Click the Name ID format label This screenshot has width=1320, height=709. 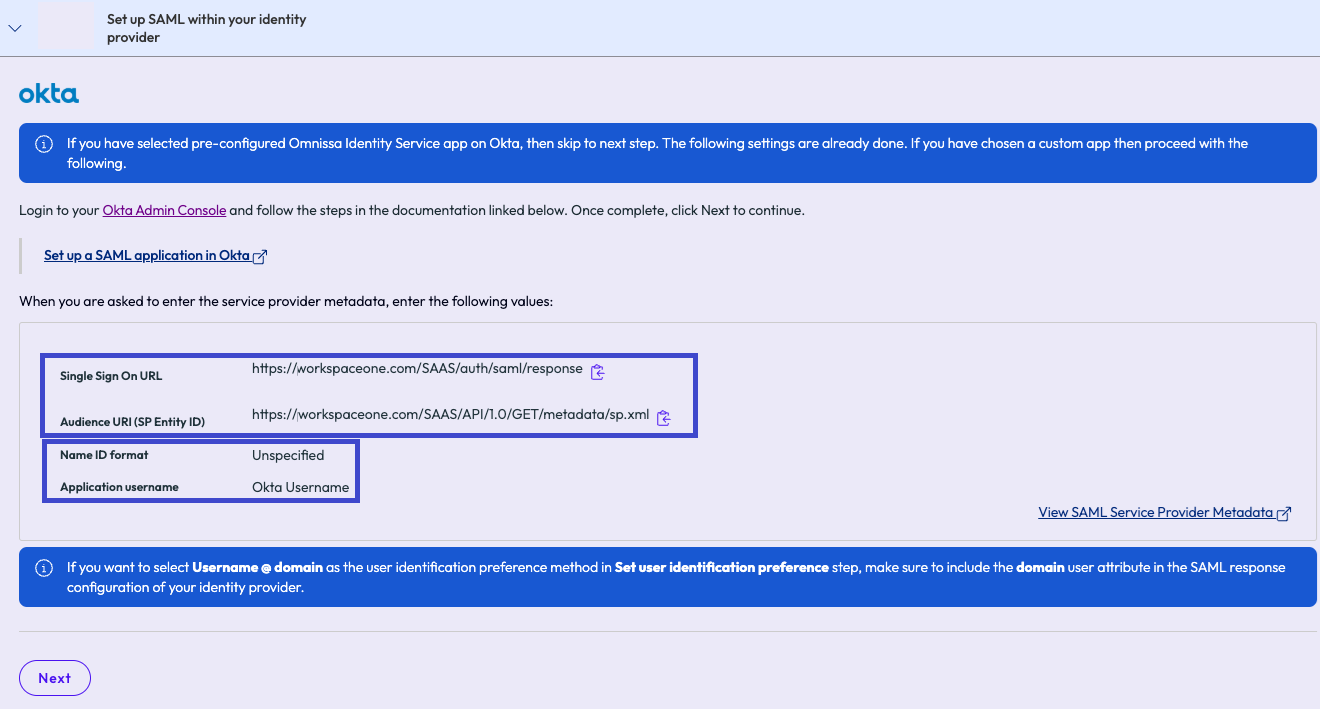(104, 455)
